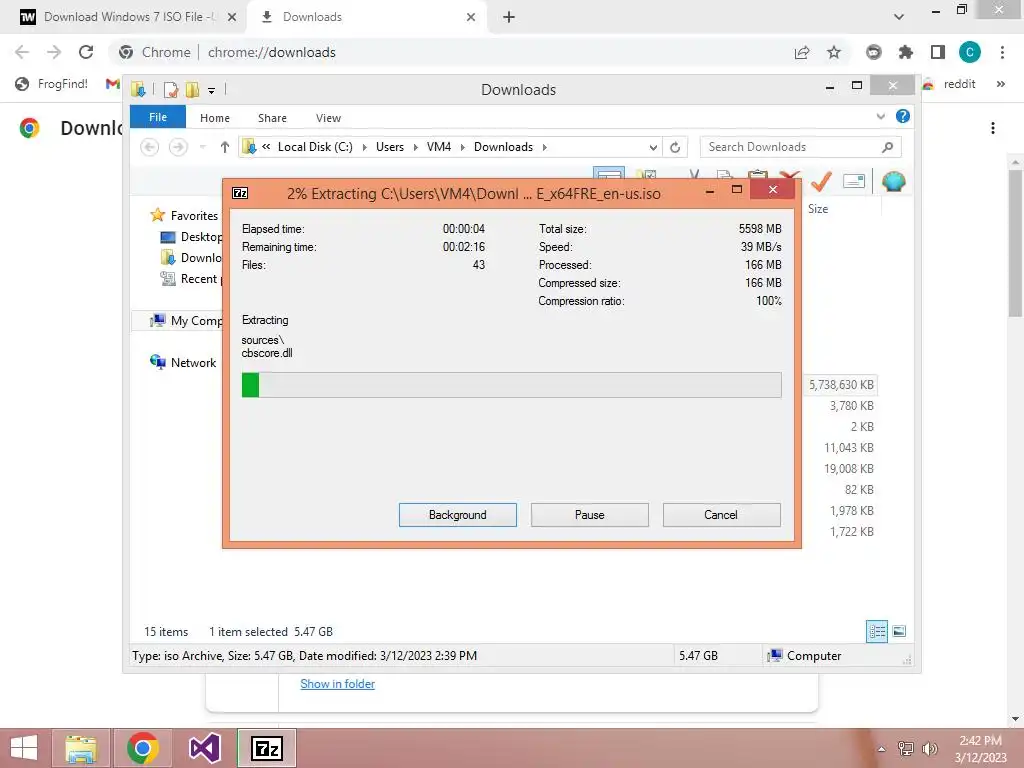Refresh the Downloads folder

[x=675, y=148]
